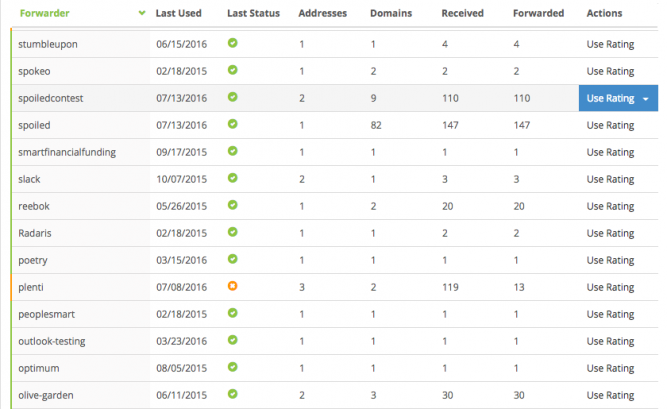Select the reebok forwarder name
The height and width of the screenshot is (409, 667).
click(x=34, y=206)
